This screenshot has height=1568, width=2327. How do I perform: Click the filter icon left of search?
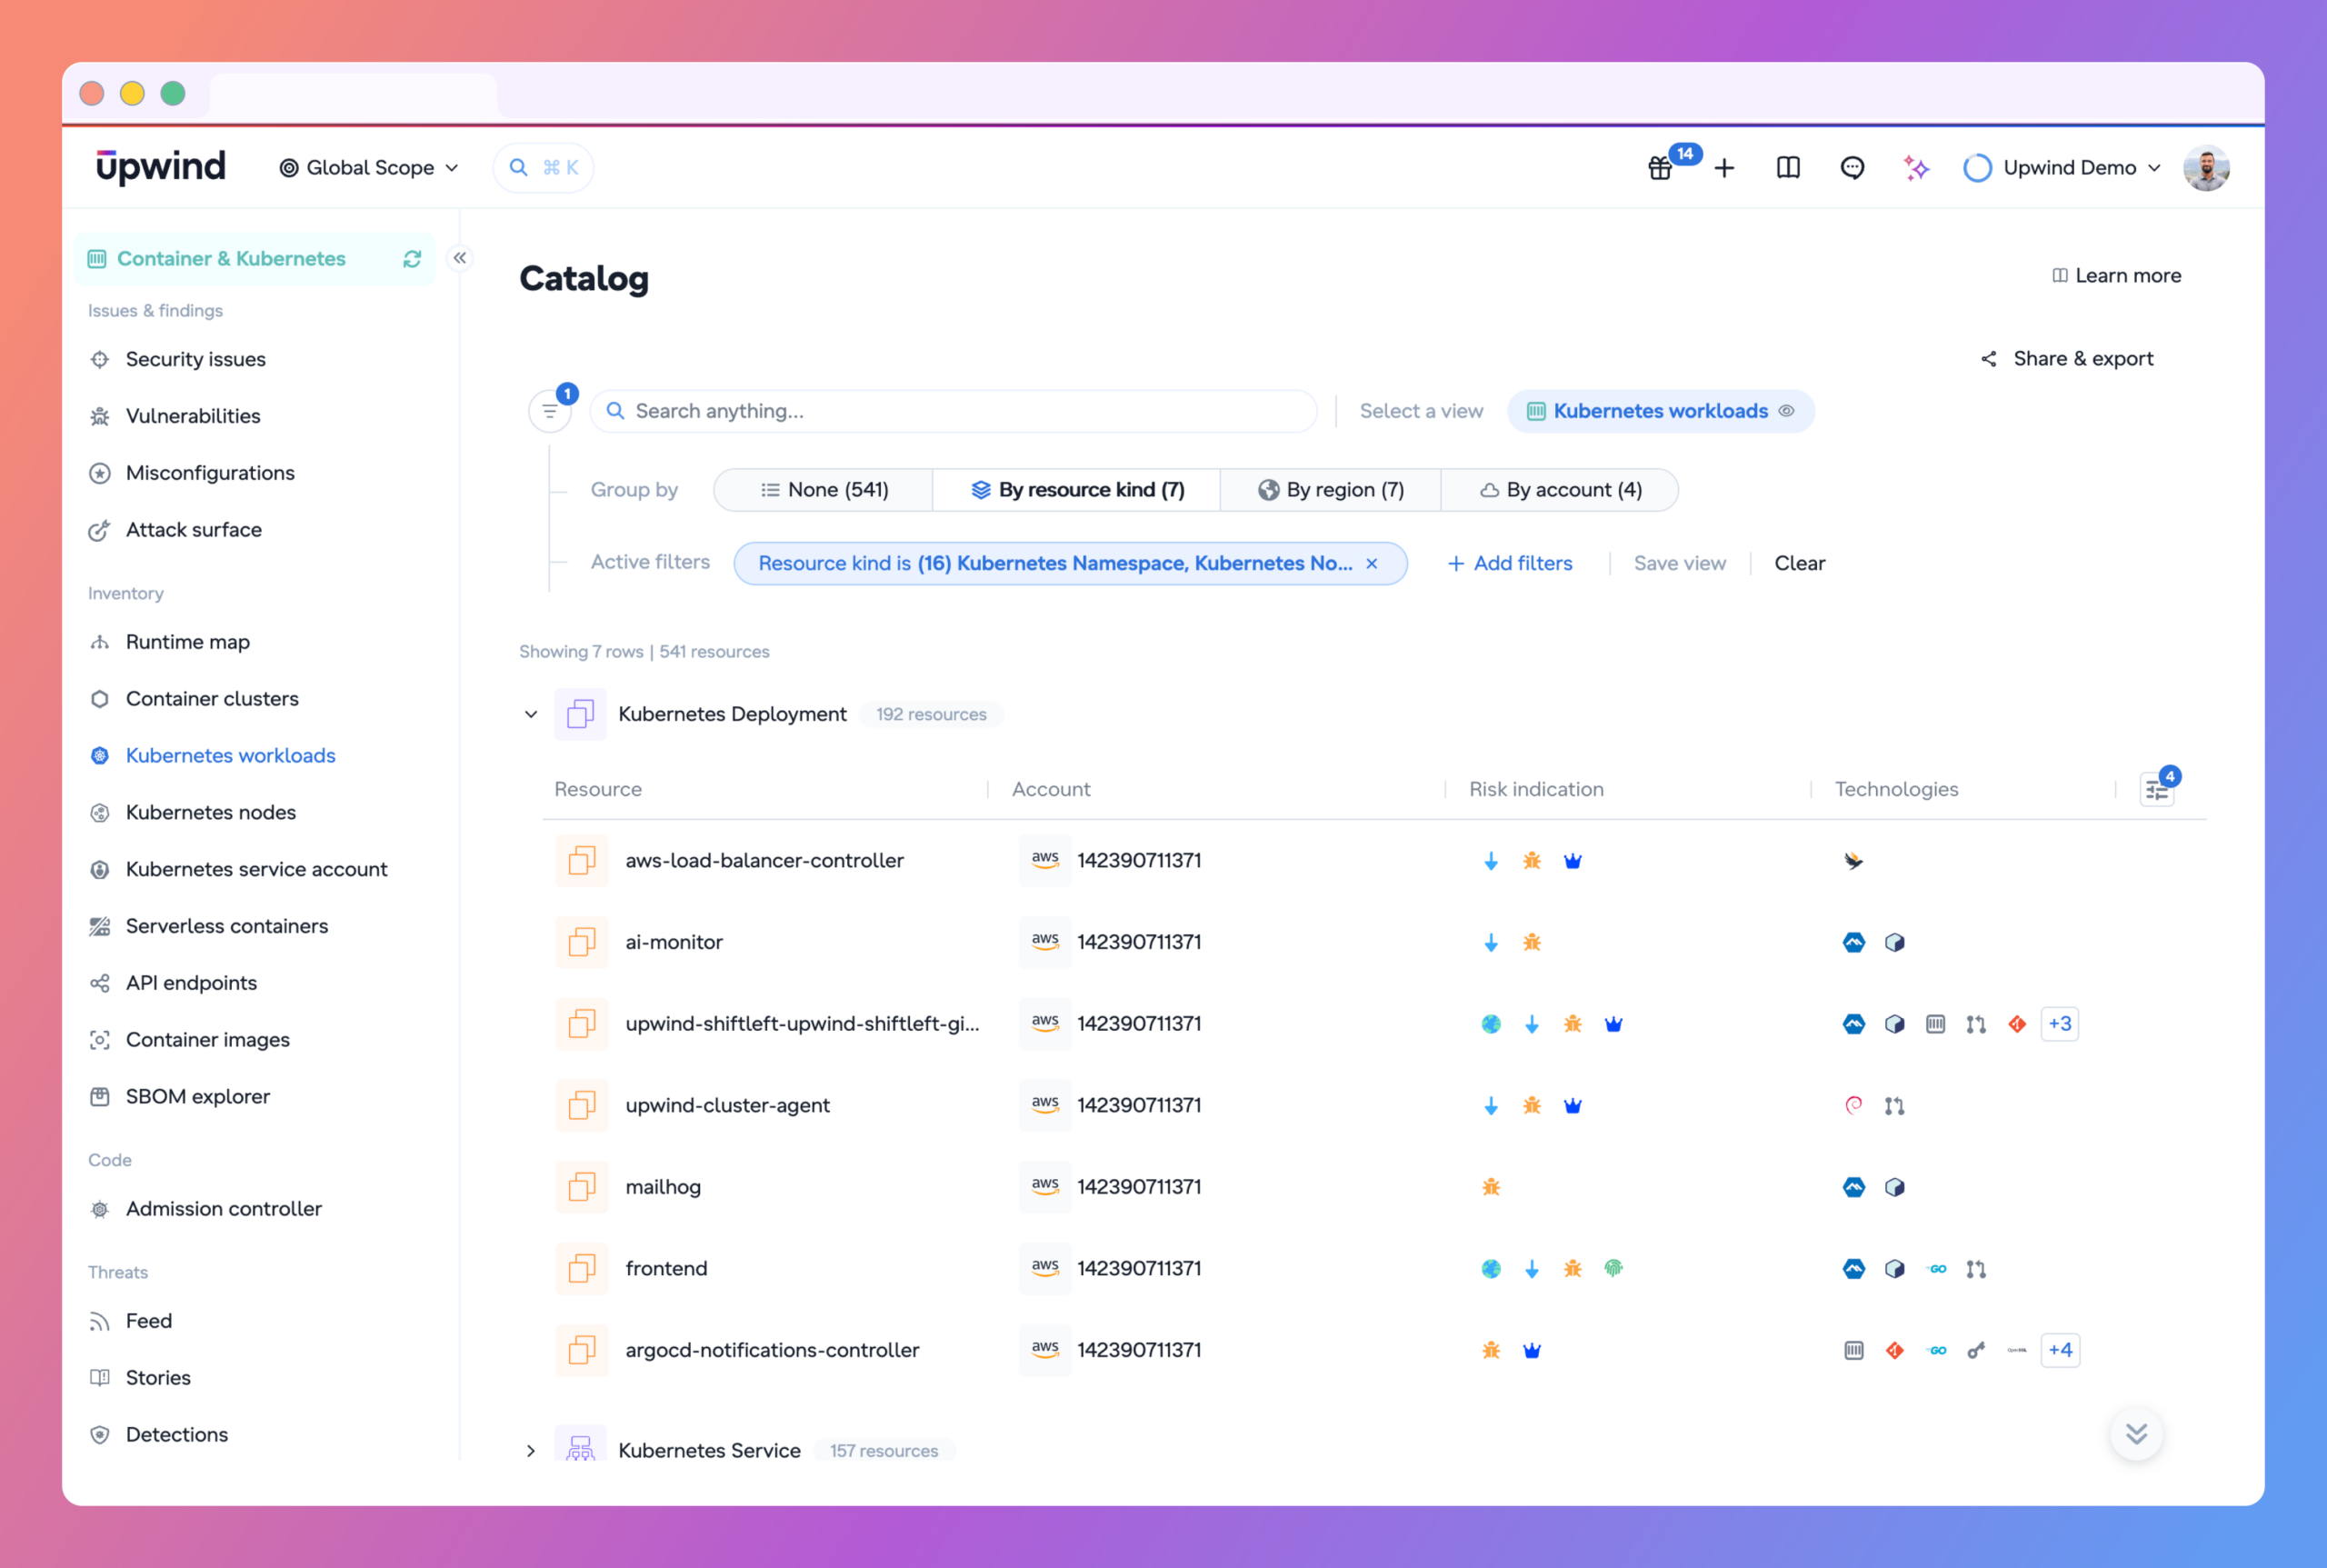coord(550,411)
